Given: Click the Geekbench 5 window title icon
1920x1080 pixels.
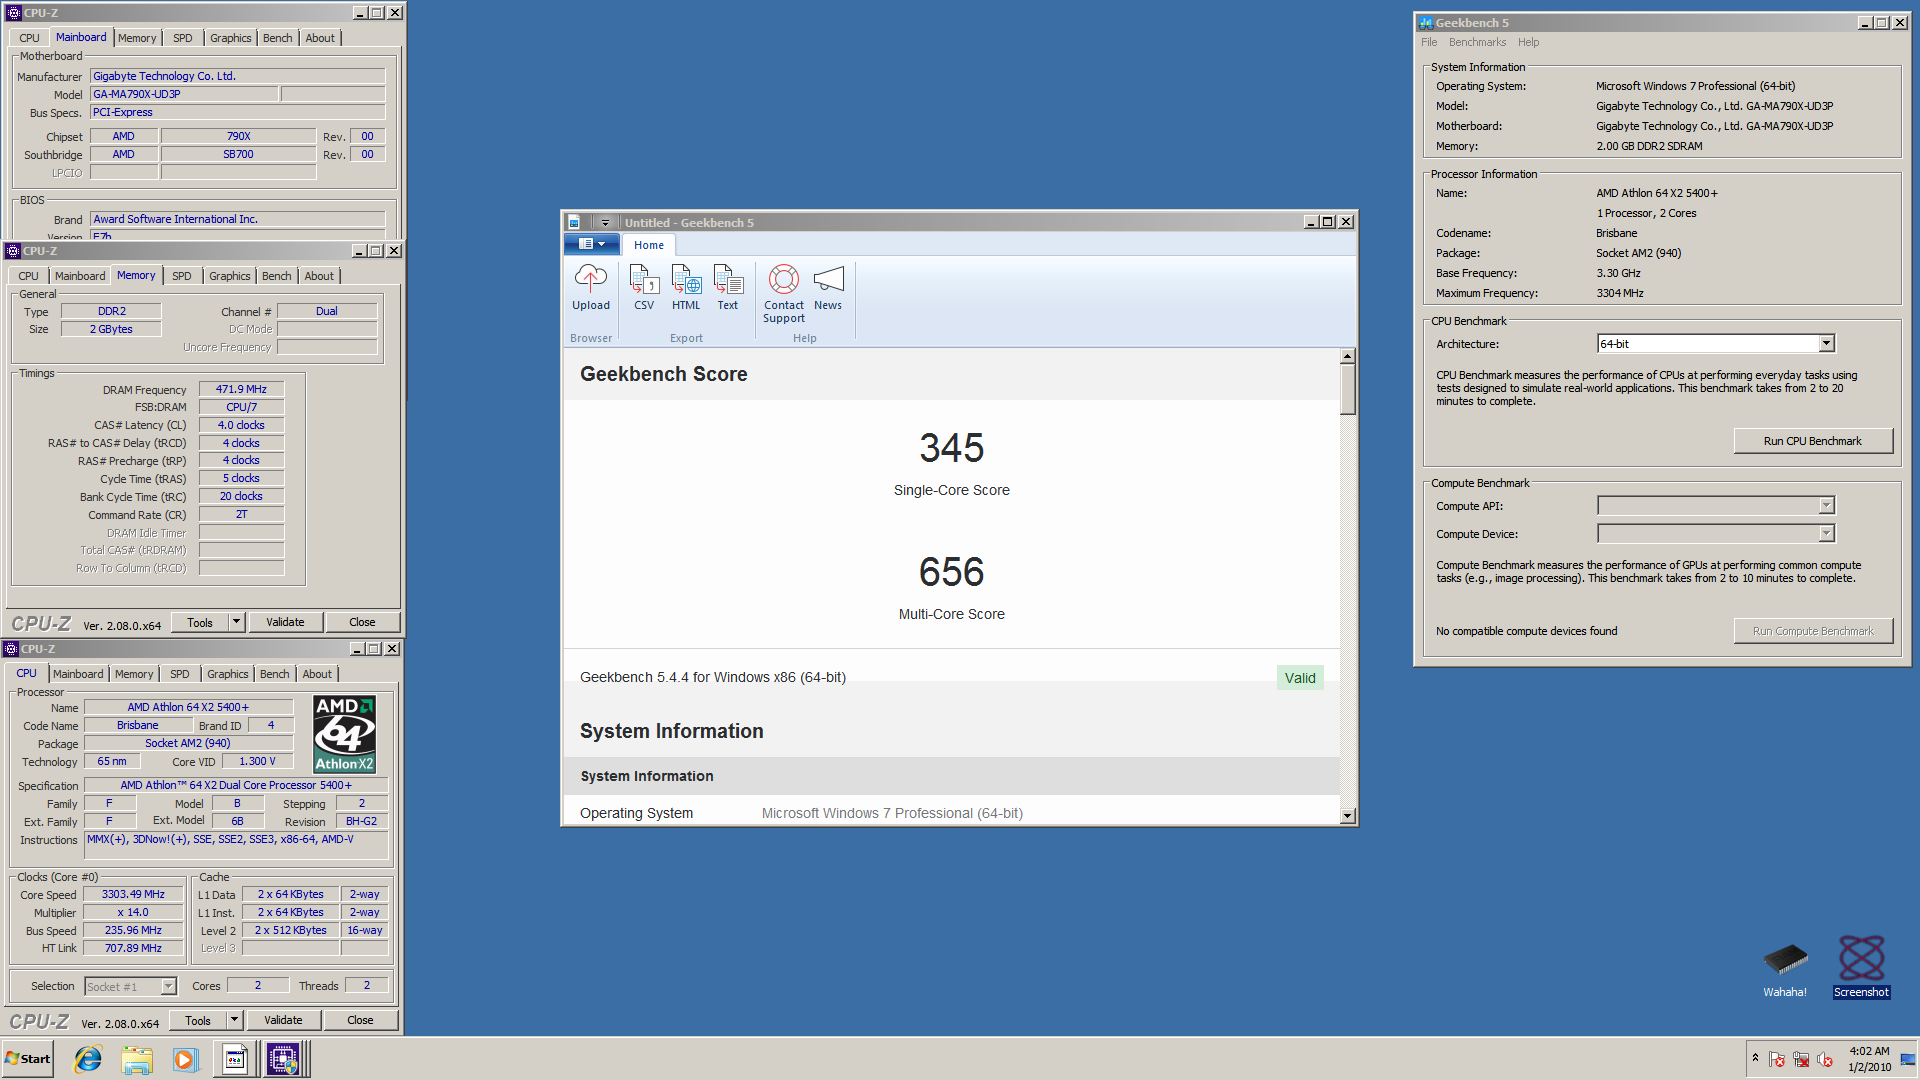Looking at the screenshot, I should 1426,23.
